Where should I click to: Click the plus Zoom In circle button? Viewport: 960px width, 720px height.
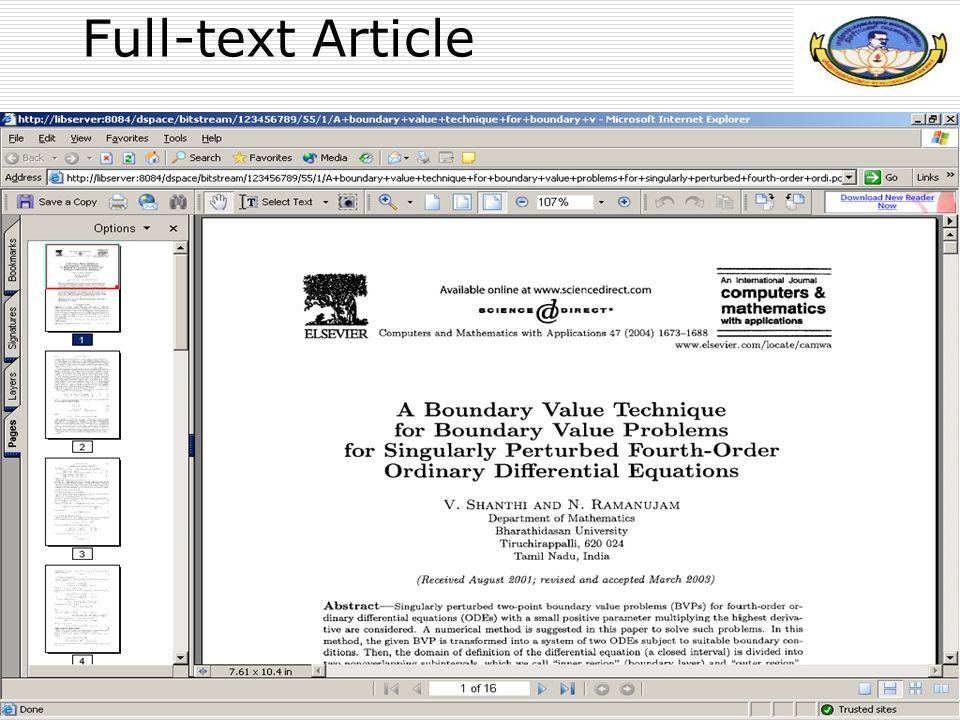pyautogui.click(x=624, y=201)
